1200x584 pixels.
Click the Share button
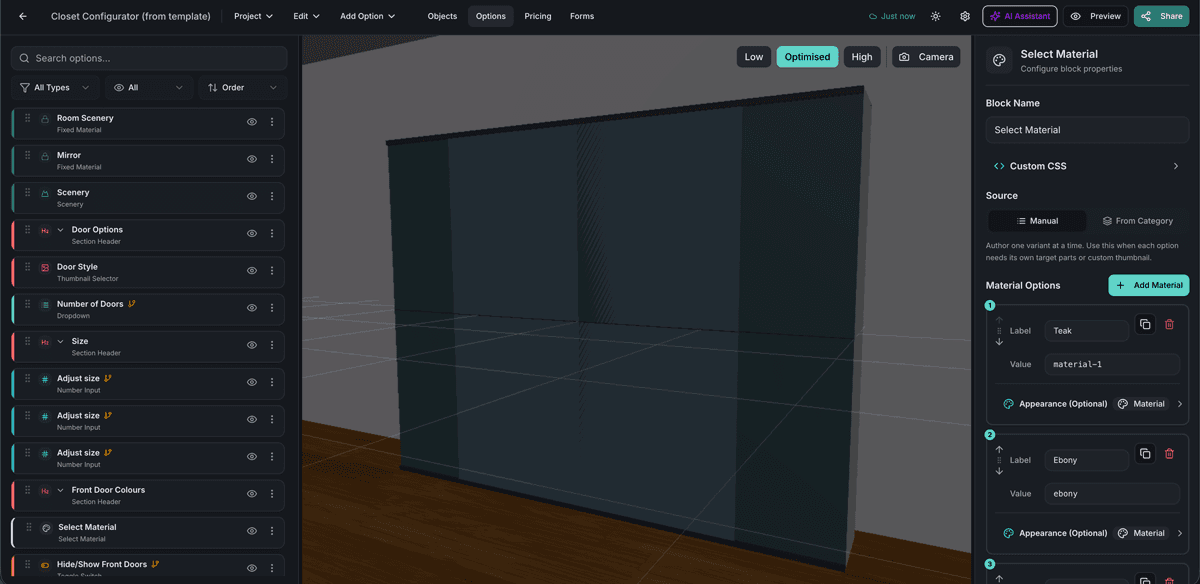(x=1161, y=16)
